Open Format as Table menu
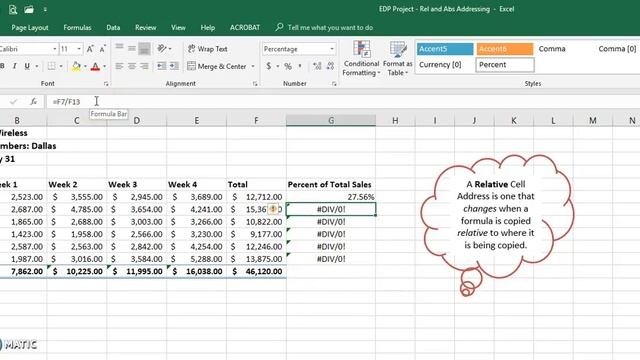This screenshot has height=360, width=640. pos(398,58)
